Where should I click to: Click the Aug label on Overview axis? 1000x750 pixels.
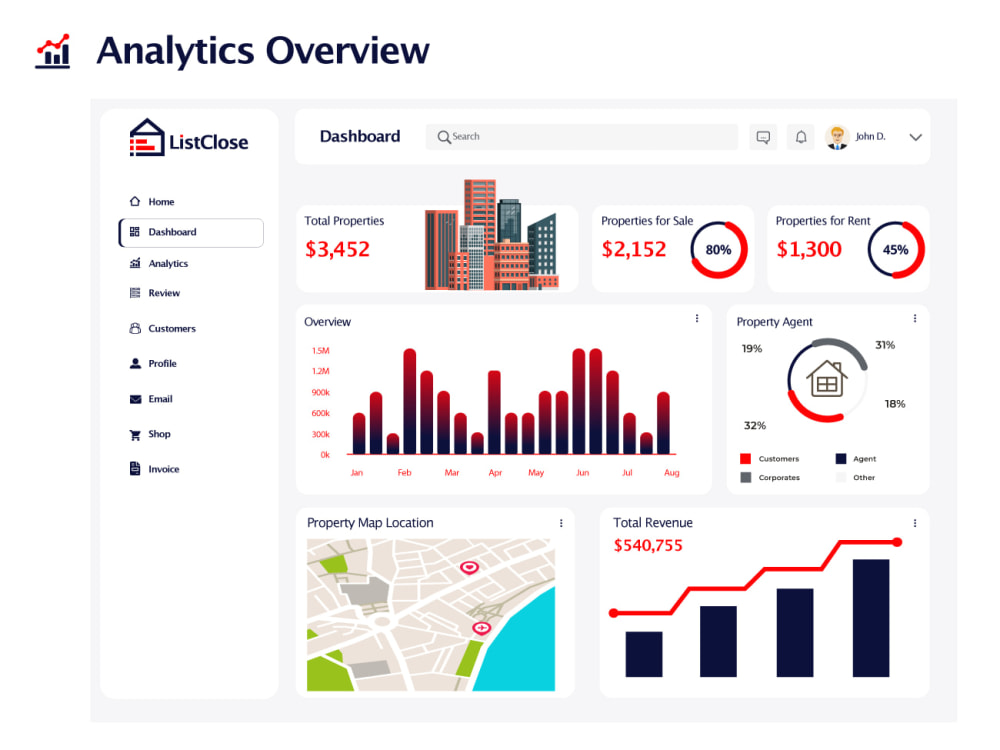click(x=672, y=473)
